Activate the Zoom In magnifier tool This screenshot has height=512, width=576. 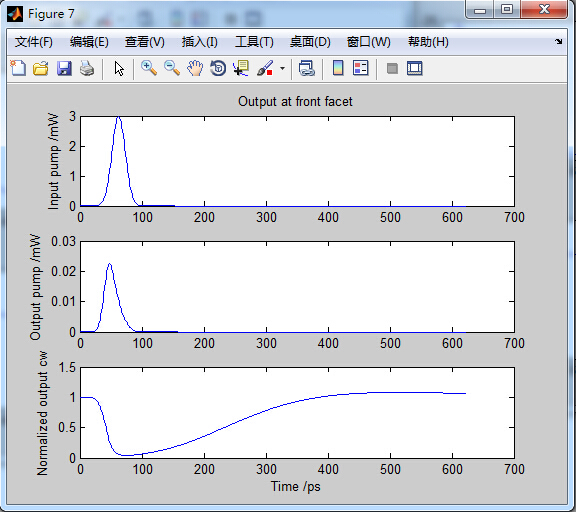[149, 68]
